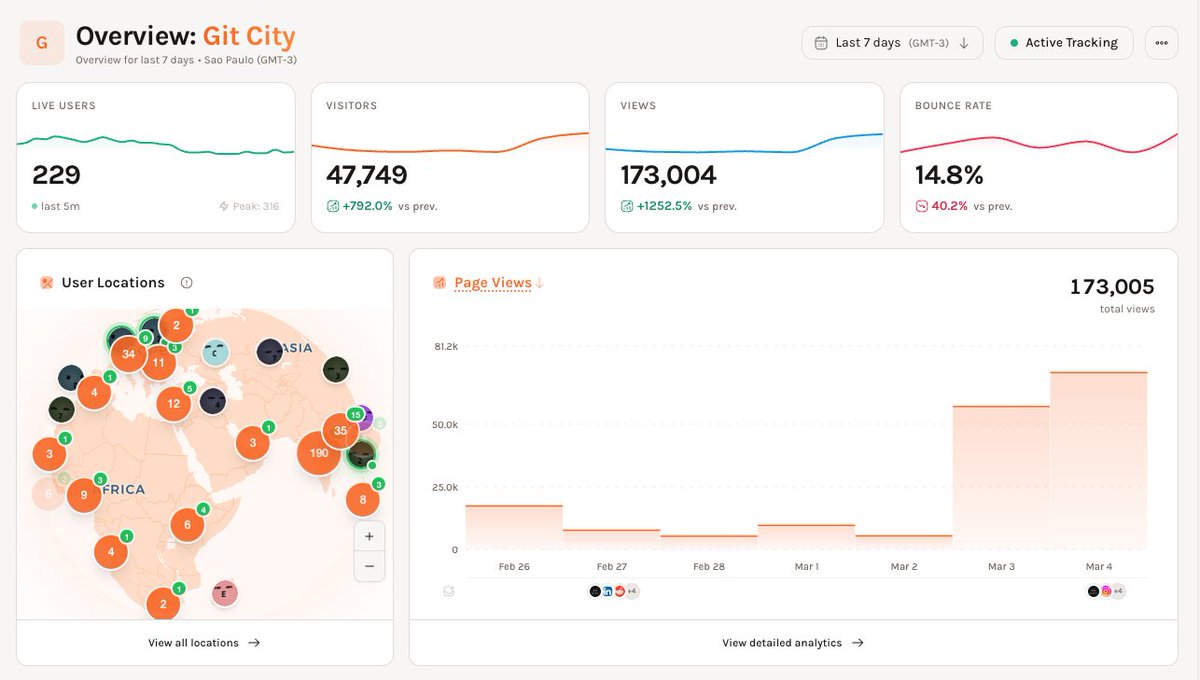Click the trend icon next to +1252.5%

(x=627, y=206)
